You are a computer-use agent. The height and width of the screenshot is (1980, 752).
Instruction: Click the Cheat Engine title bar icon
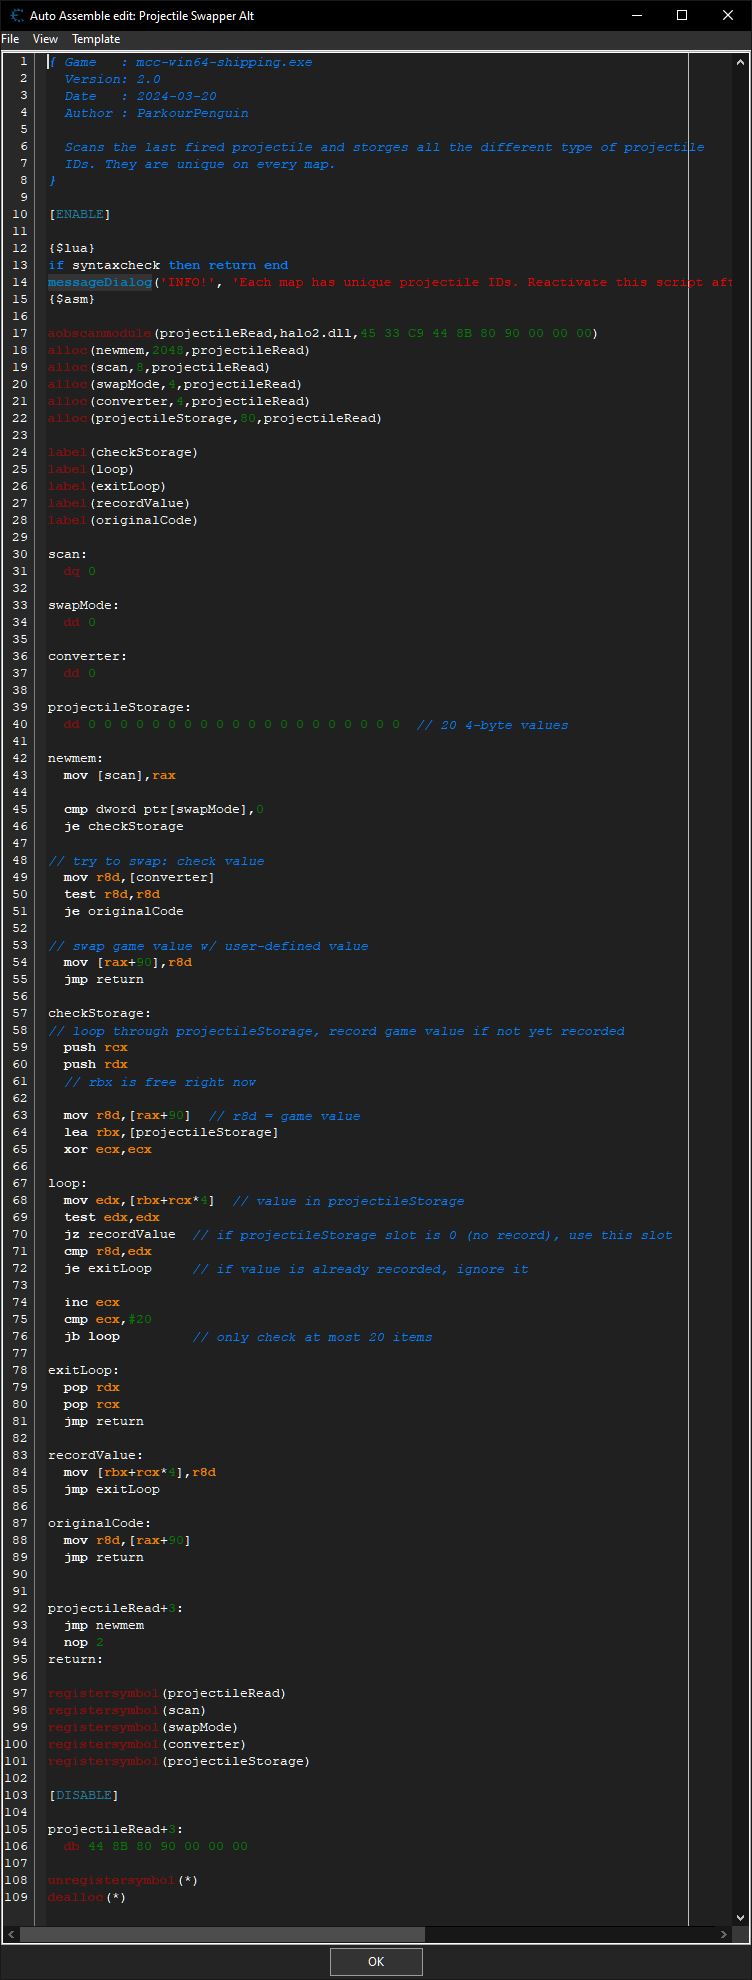(x=16, y=15)
